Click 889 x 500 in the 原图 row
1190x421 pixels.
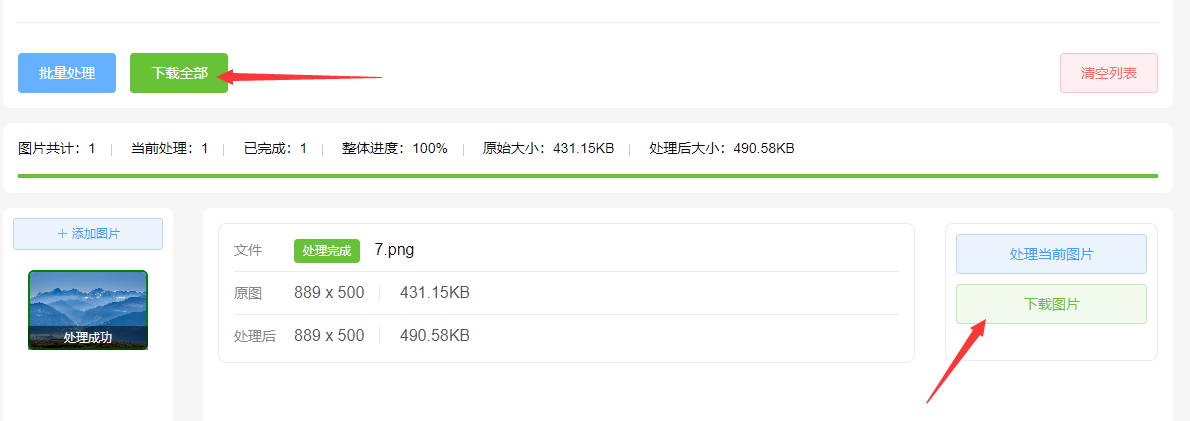click(x=329, y=293)
